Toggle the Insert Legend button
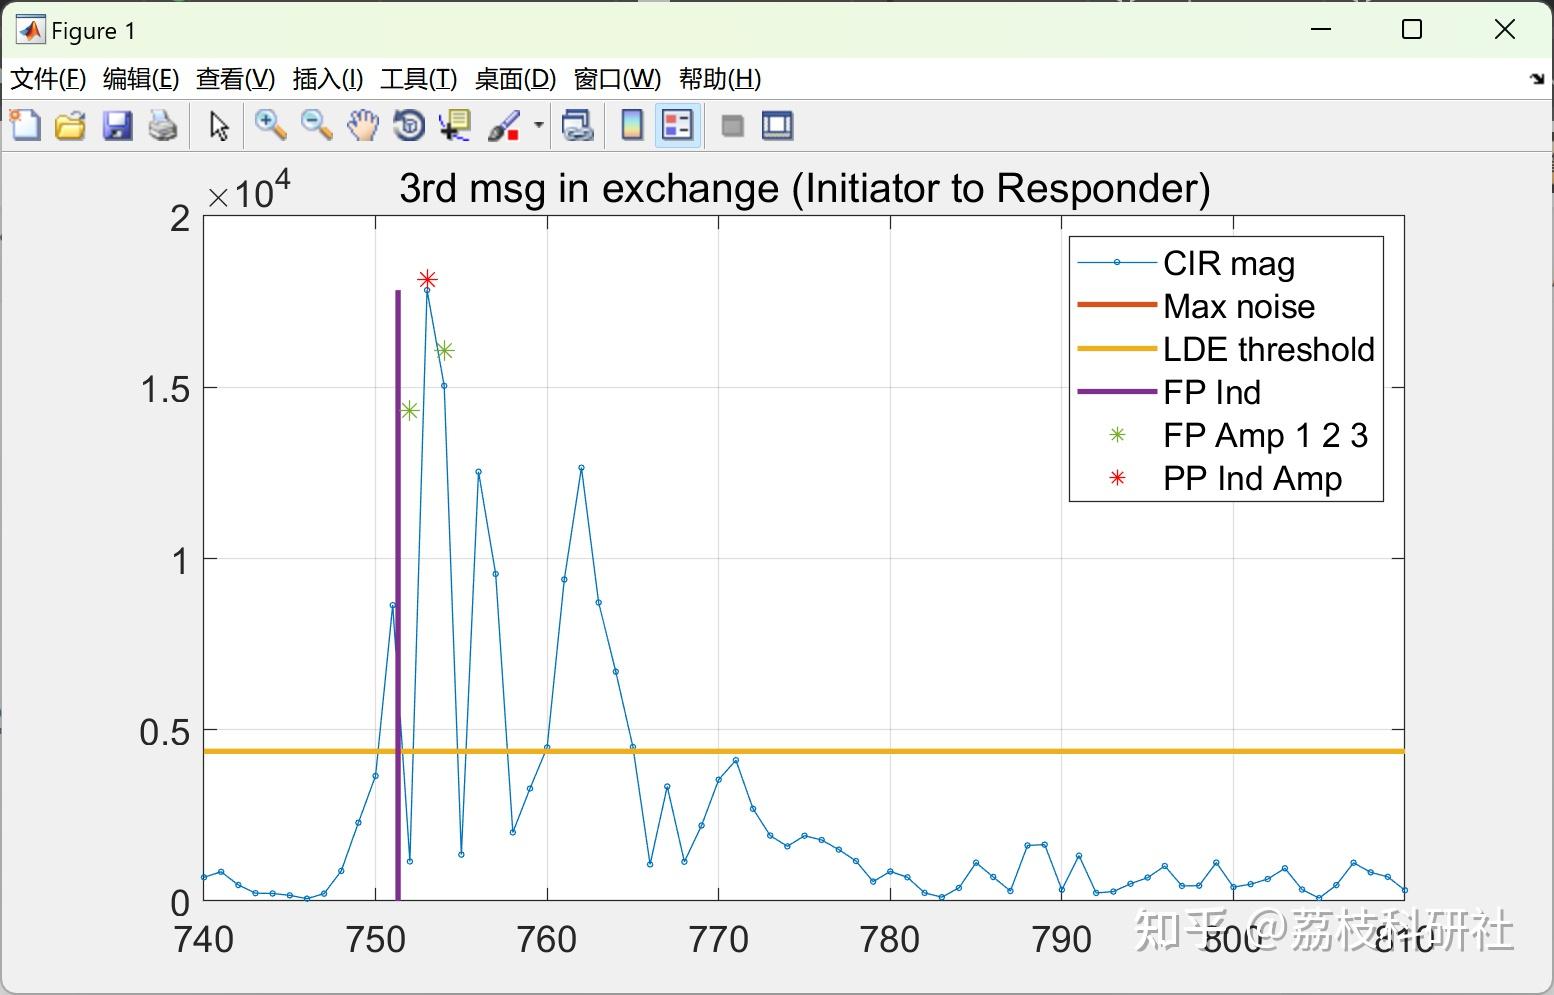Screen dimensions: 1554x995 pos(678,125)
